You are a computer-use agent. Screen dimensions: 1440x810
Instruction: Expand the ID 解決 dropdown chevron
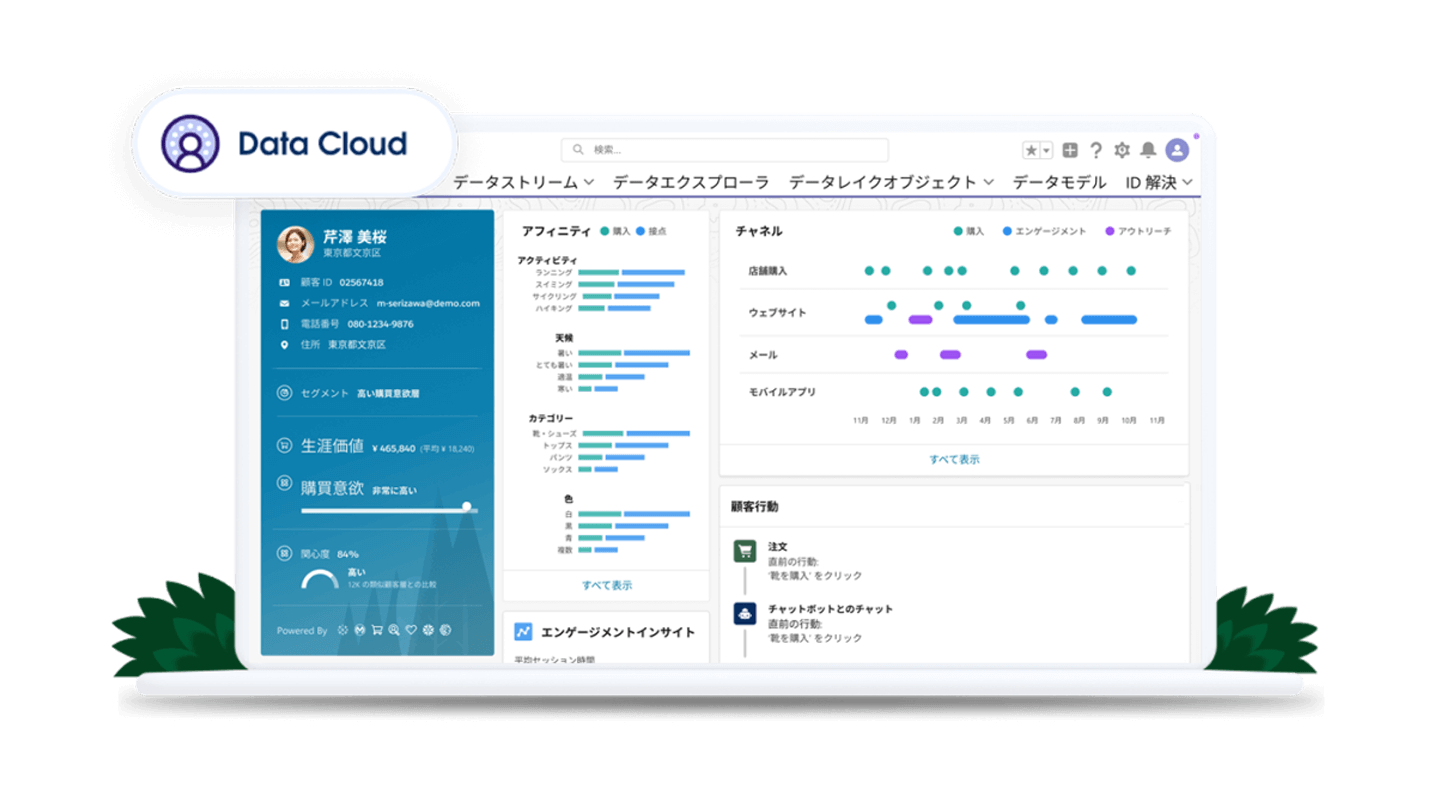click(x=1187, y=182)
